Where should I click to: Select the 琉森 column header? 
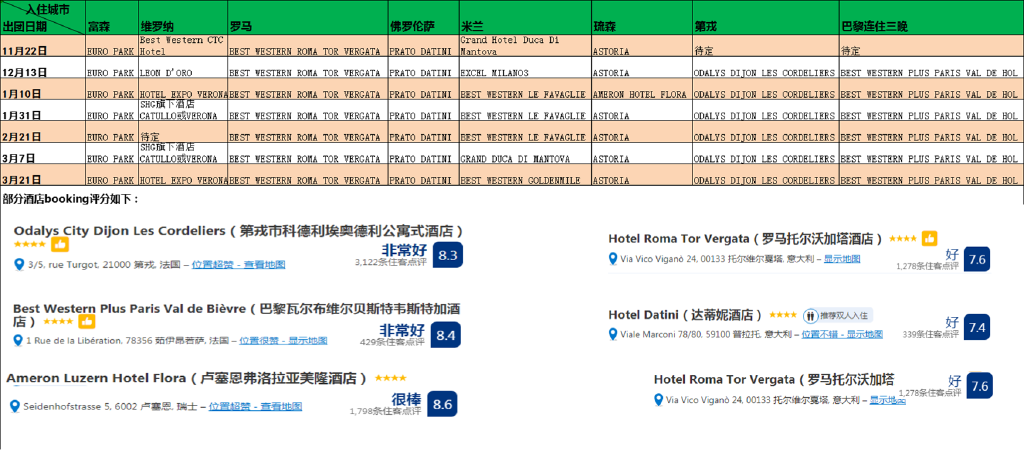643,18
